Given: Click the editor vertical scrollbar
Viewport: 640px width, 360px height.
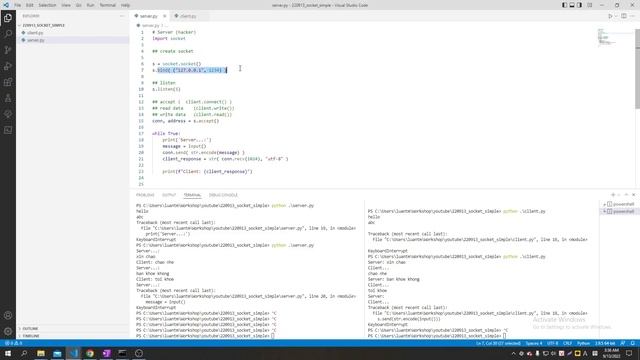Looking at the screenshot, I should point(638,69).
